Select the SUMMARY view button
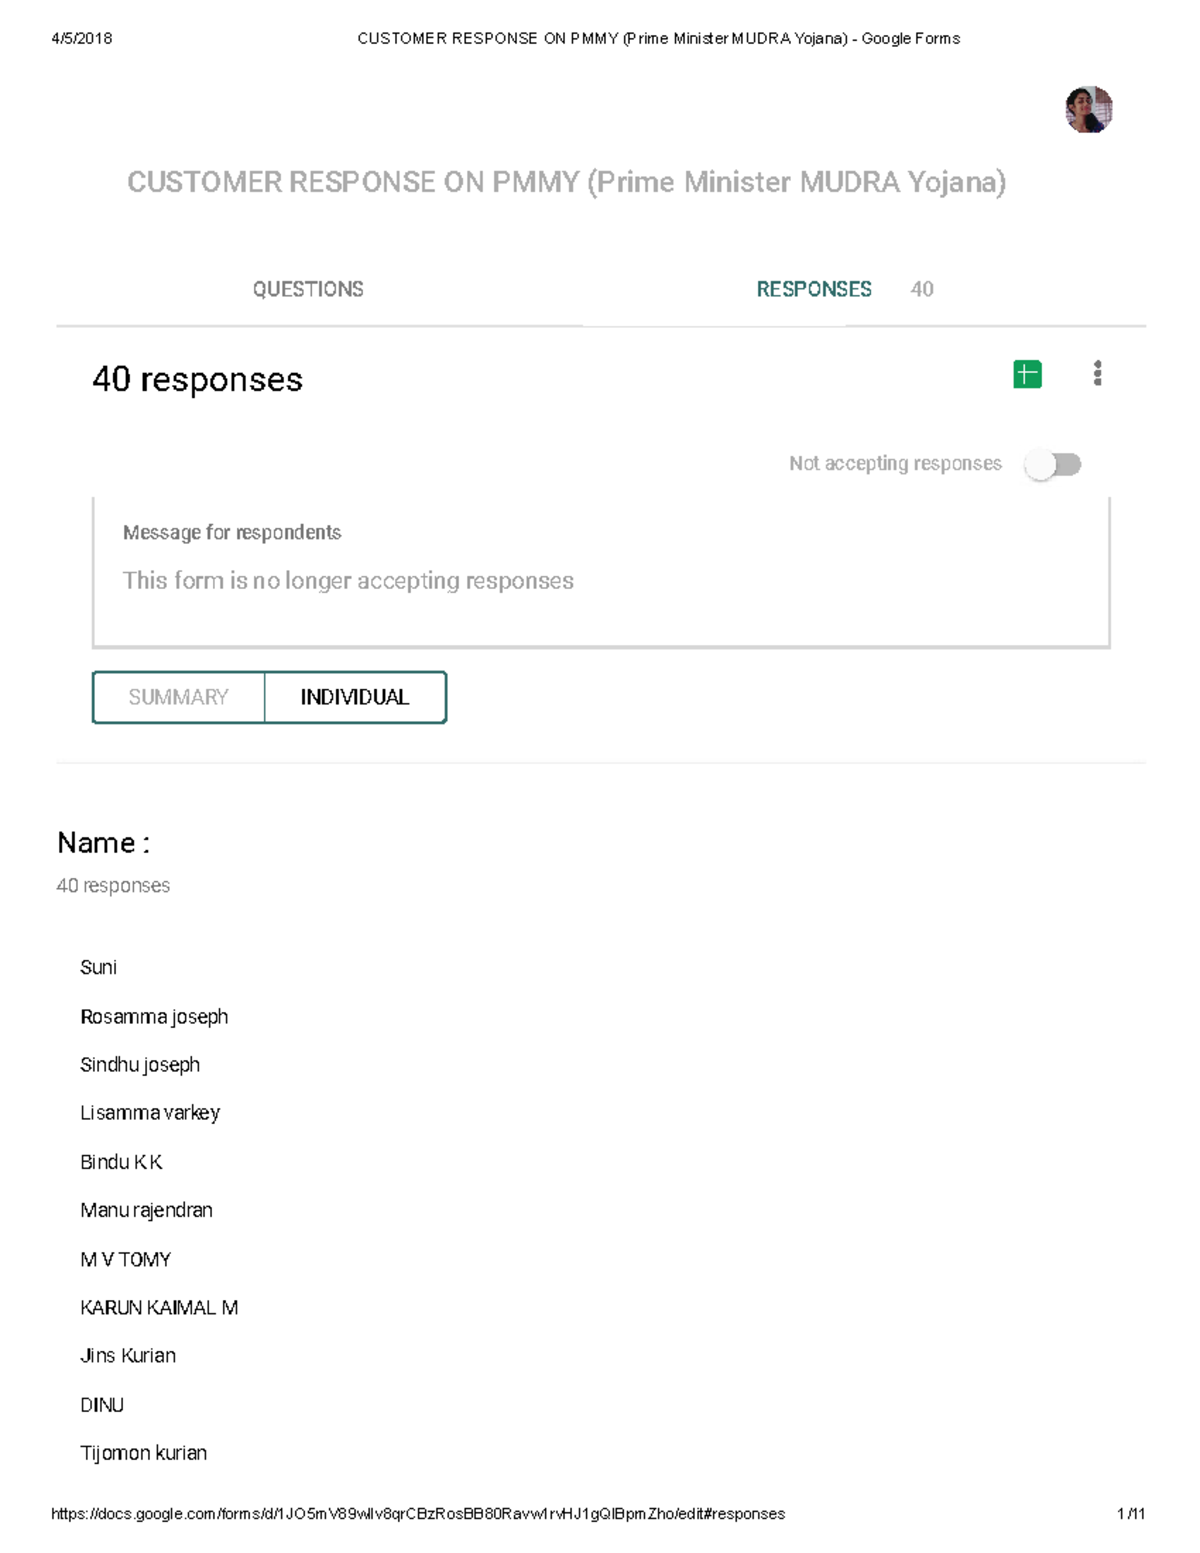 click(x=177, y=697)
